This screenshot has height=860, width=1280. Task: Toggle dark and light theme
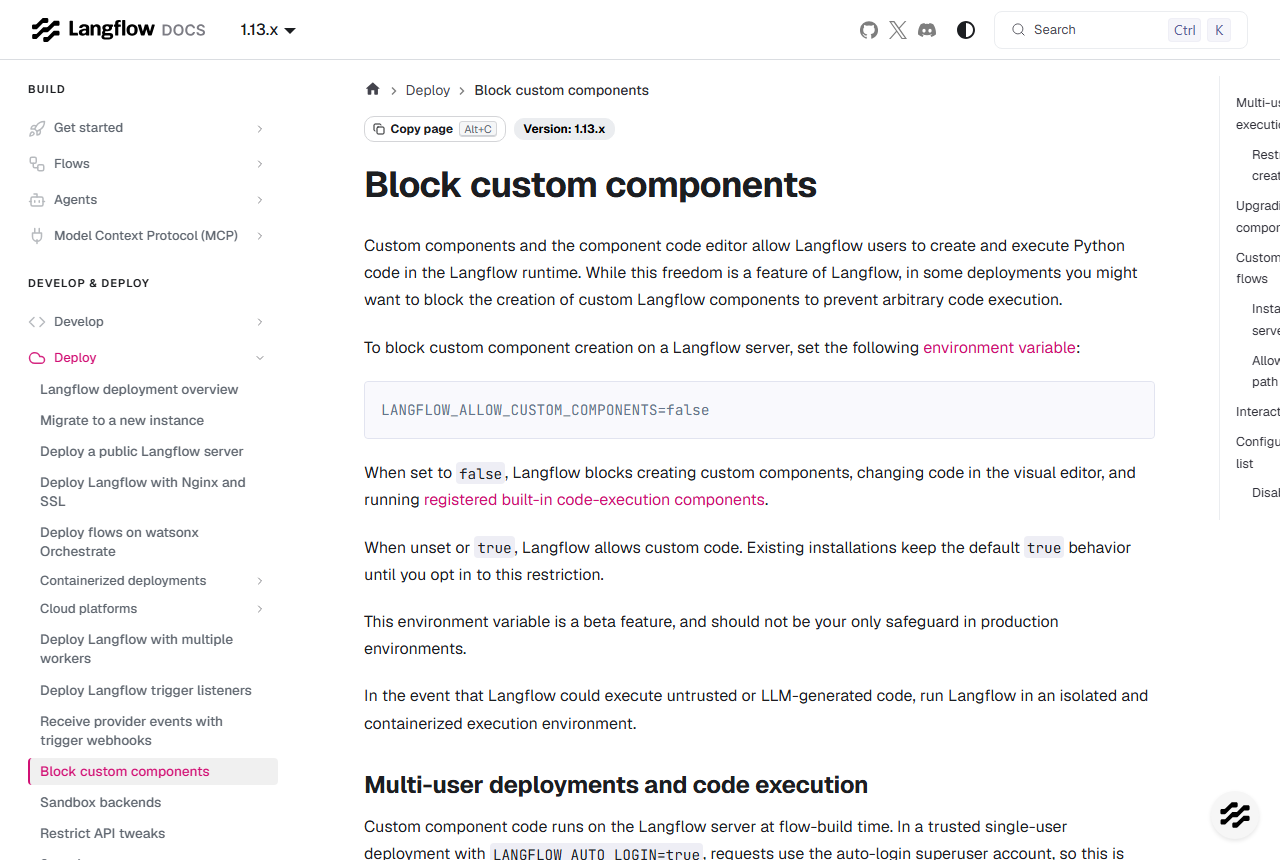coord(966,30)
